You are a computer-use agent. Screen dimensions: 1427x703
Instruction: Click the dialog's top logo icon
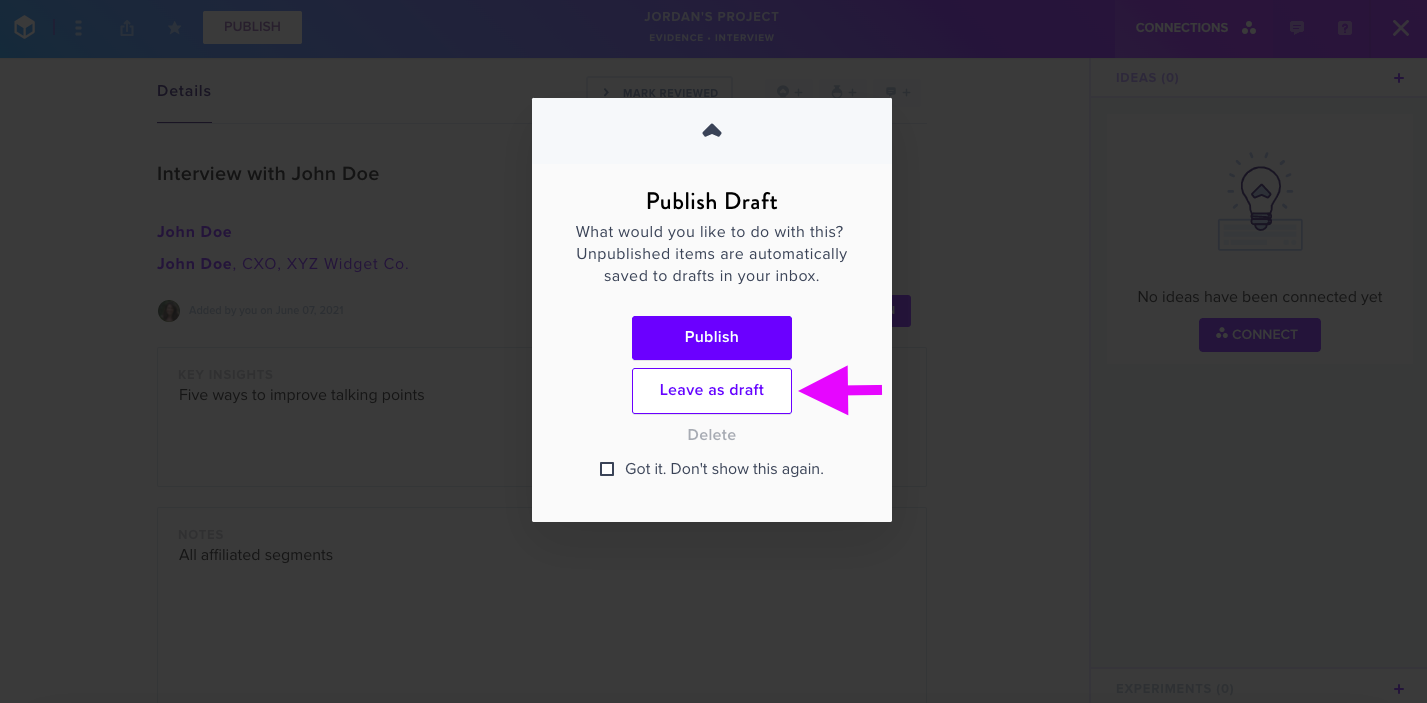pos(712,130)
